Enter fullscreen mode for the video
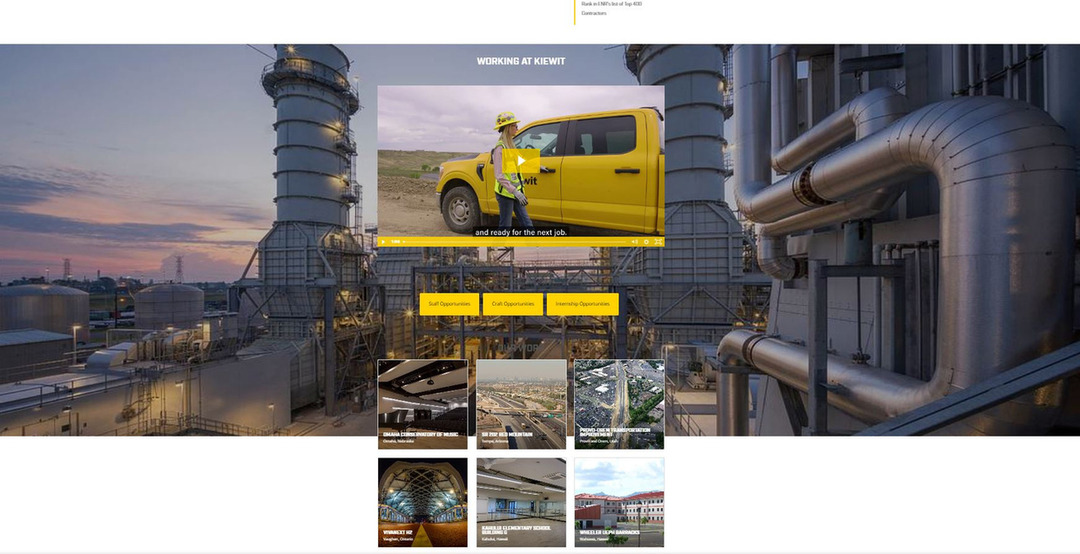Image resolution: width=1080 pixels, height=554 pixels. 658,242
